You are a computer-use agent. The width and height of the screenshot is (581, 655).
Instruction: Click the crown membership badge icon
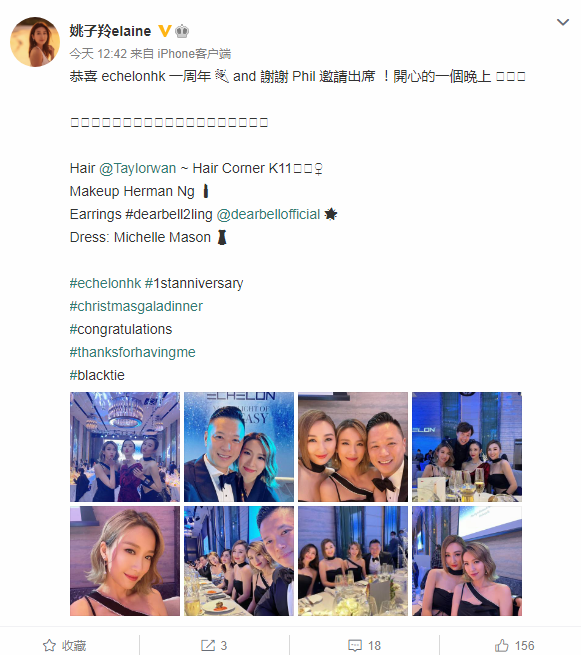(x=182, y=31)
